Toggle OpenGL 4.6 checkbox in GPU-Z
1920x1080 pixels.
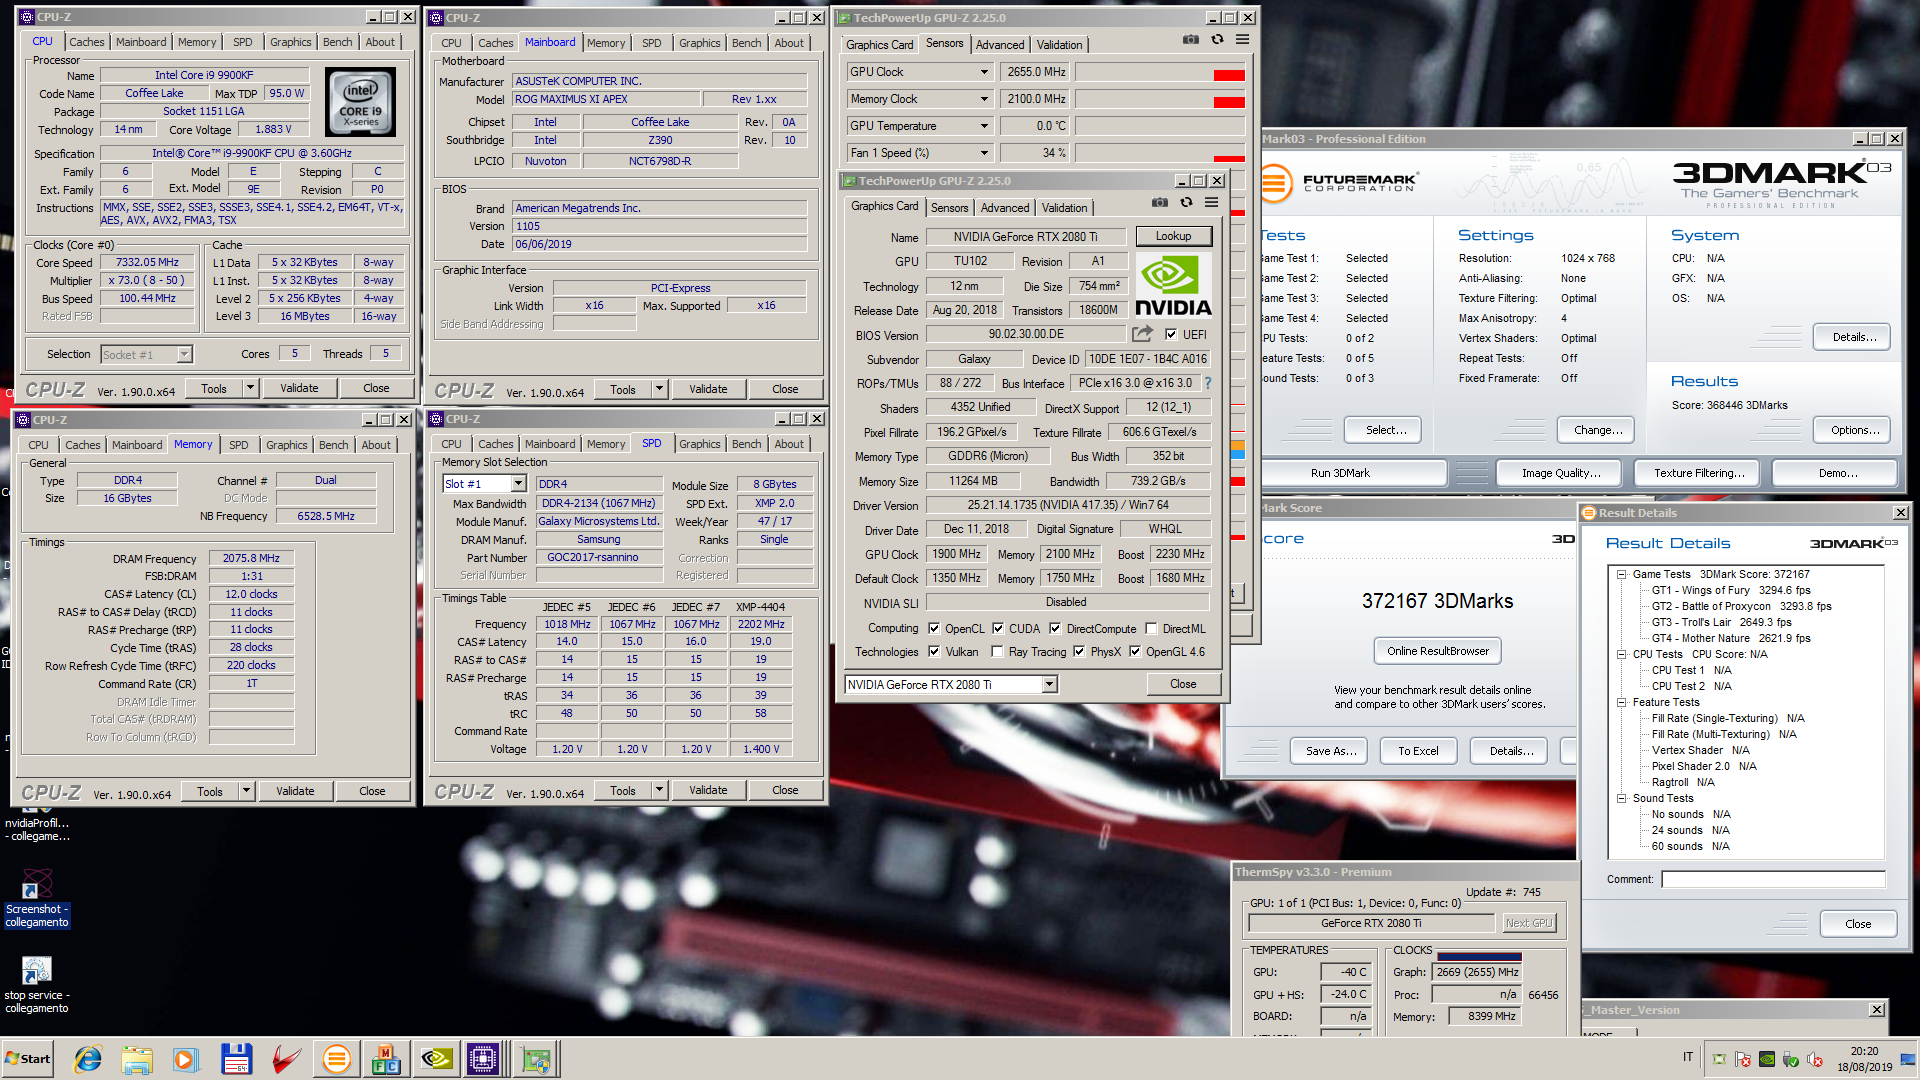click(x=1135, y=652)
